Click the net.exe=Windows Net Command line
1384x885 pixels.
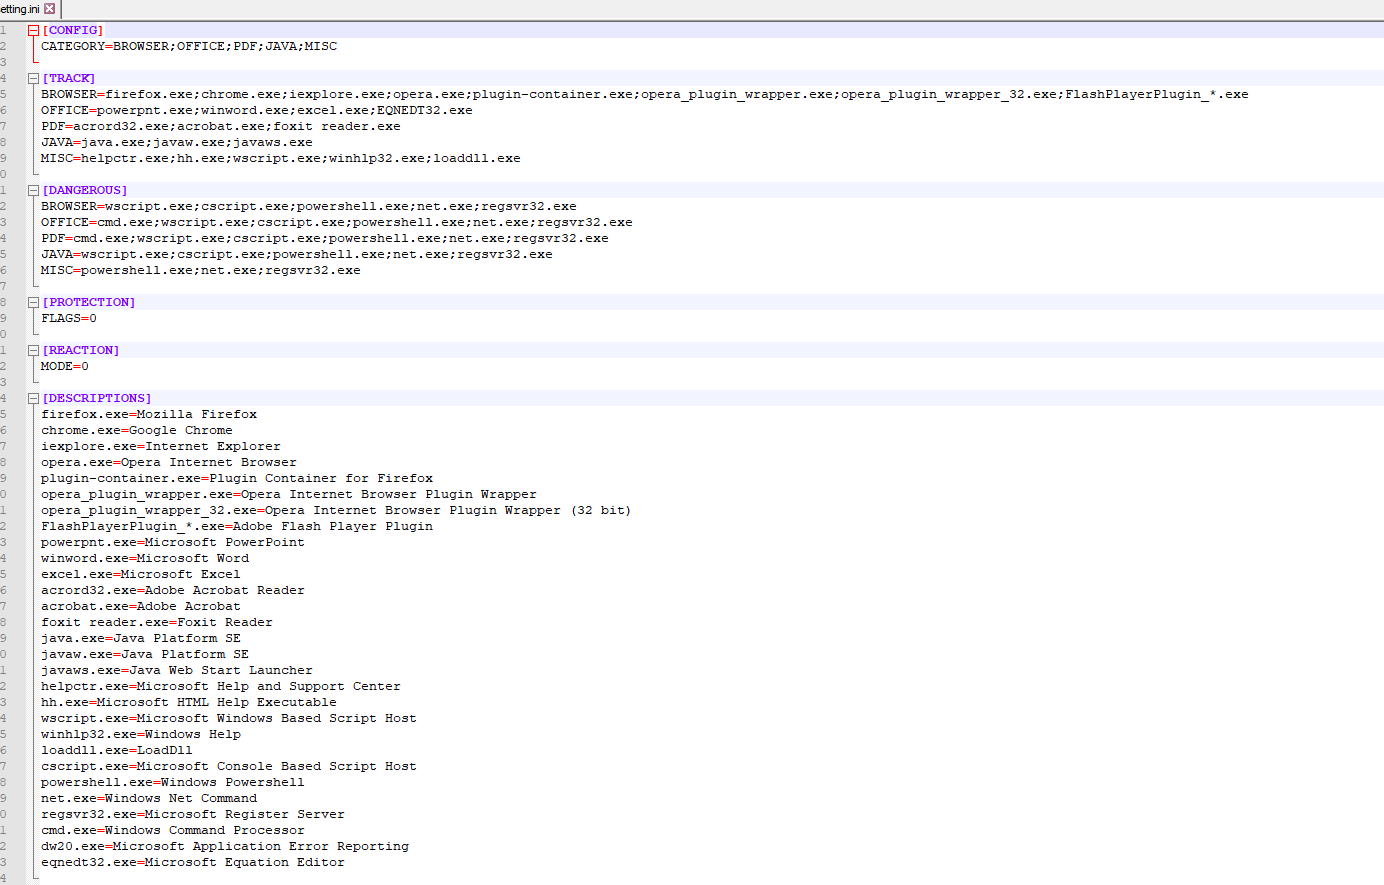tap(149, 798)
